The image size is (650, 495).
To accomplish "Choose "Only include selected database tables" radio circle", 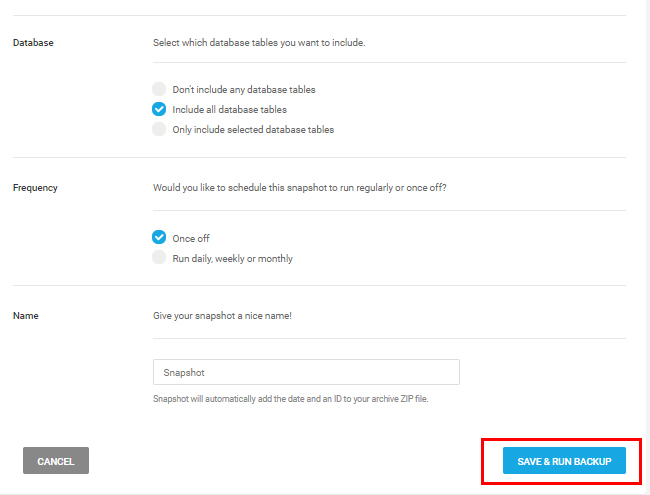I will [x=159, y=129].
